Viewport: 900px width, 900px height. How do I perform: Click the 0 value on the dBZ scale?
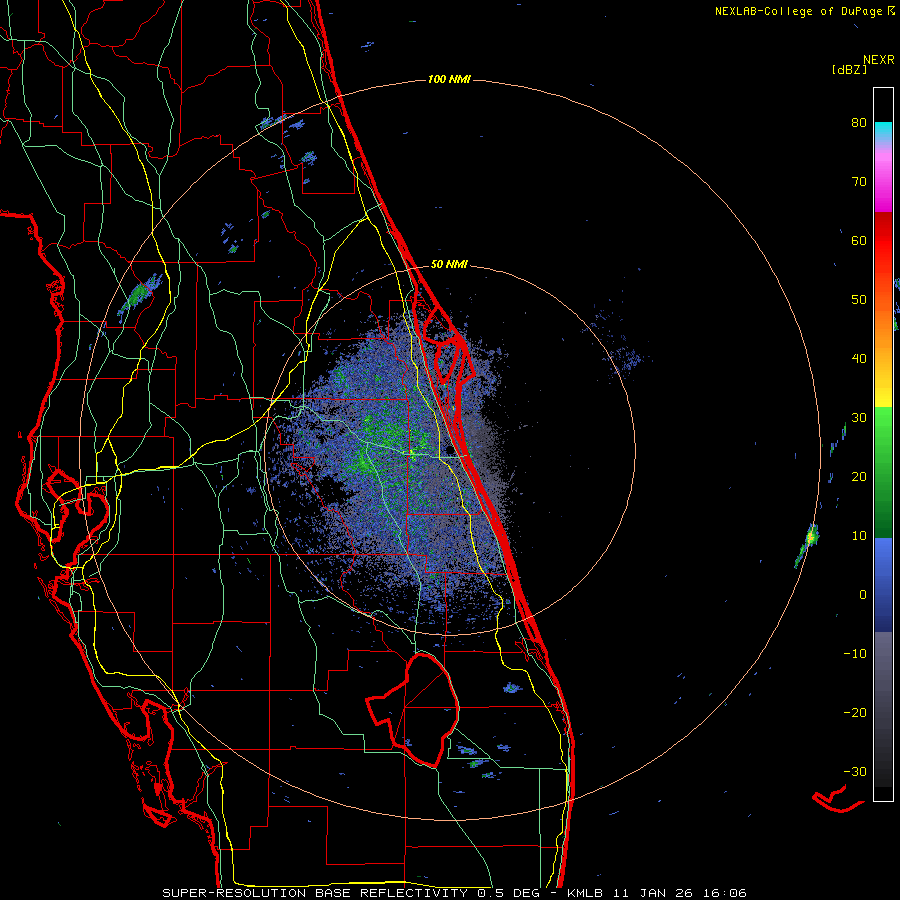863,595
